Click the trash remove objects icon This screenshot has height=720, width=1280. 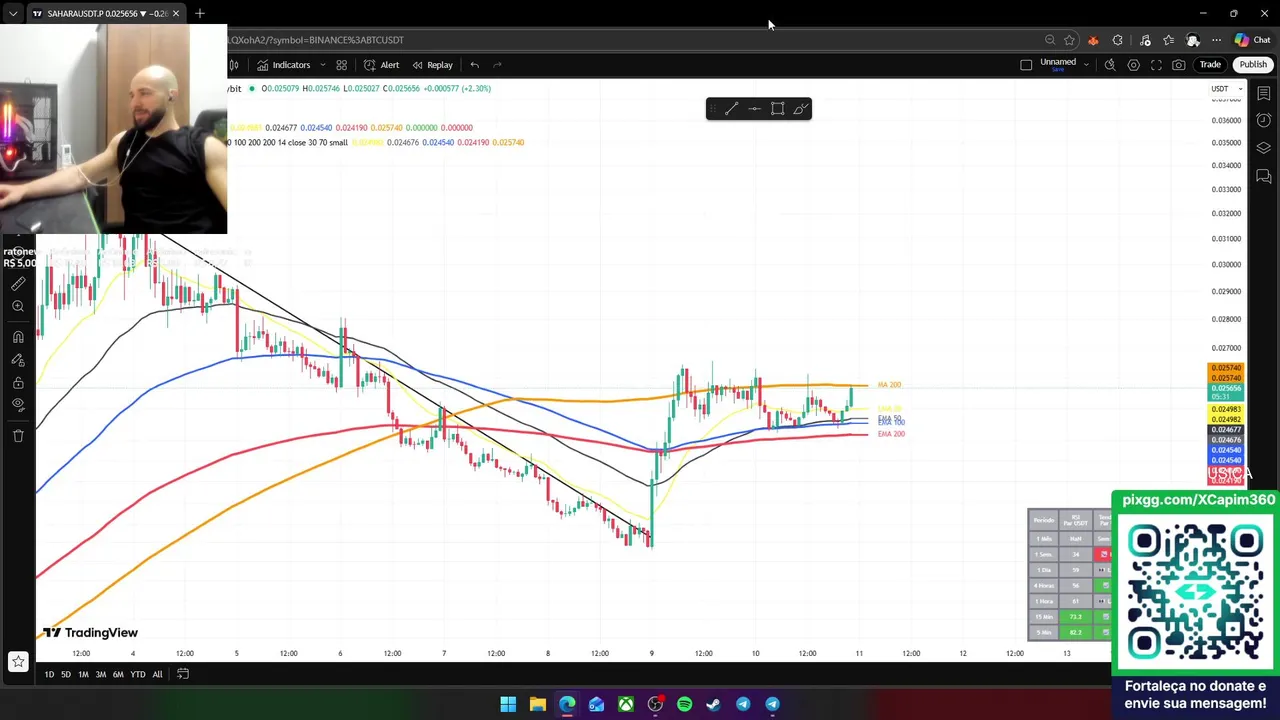(18, 435)
